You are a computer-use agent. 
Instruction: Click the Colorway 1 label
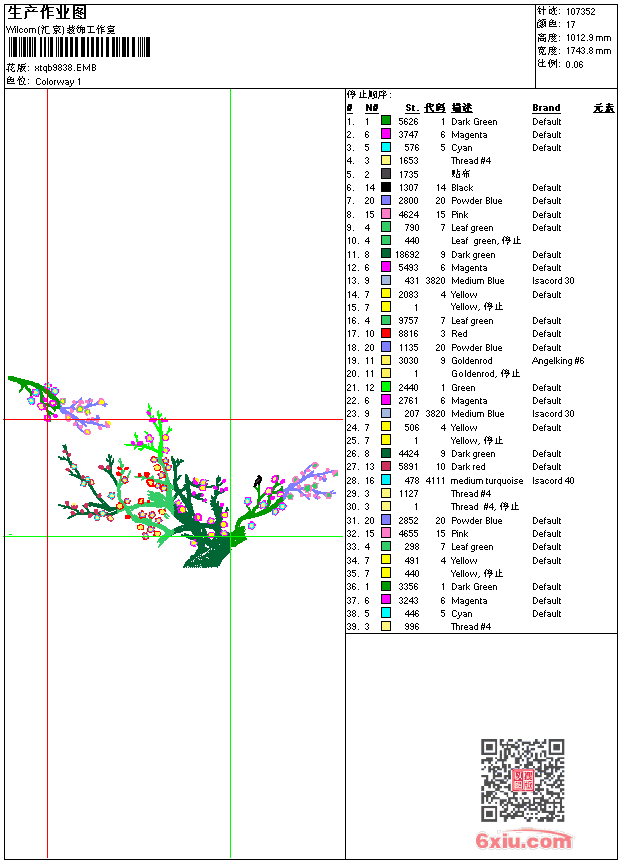(58, 82)
